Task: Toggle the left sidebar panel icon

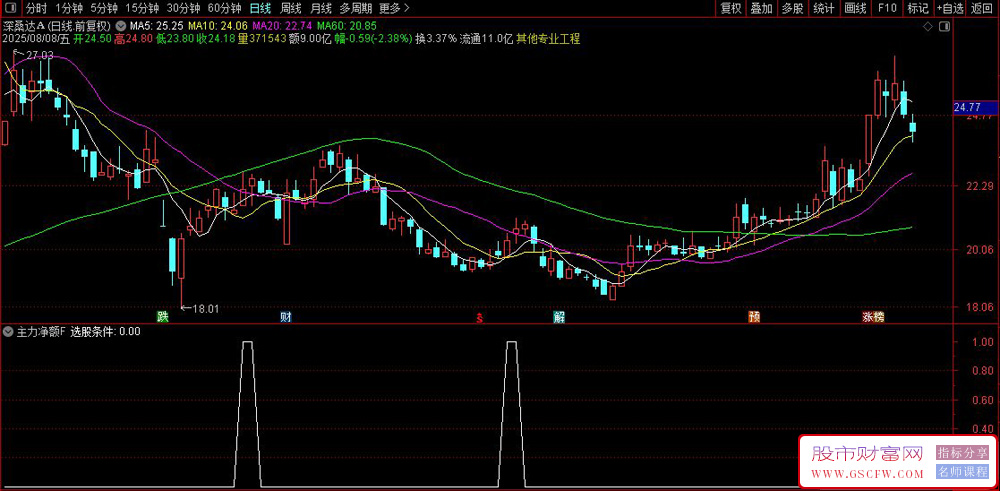Action: (10, 8)
